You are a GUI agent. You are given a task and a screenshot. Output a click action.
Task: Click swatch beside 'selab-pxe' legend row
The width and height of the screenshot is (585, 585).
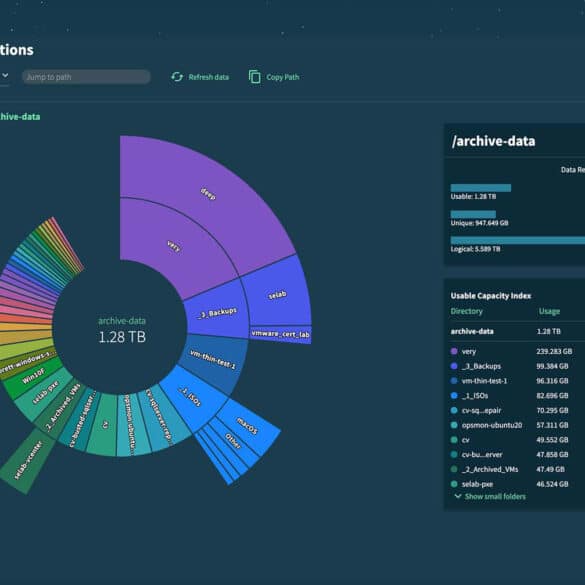[454, 484]
